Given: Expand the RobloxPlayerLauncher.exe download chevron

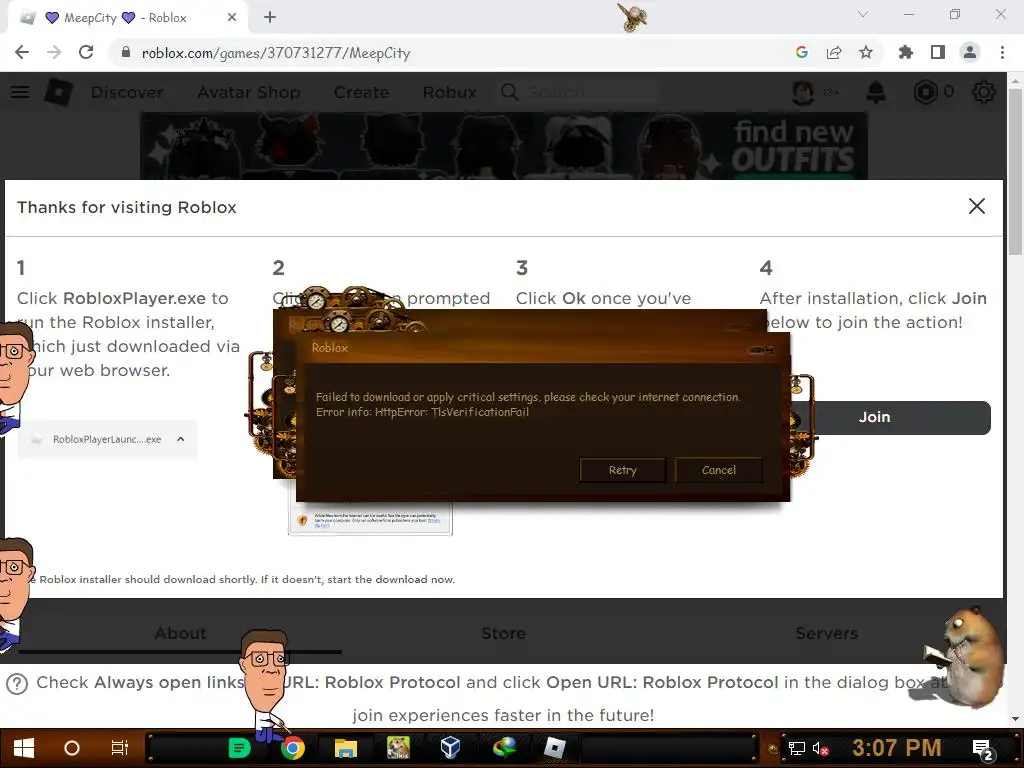Looking at the screenshot, I should [181, 440].
